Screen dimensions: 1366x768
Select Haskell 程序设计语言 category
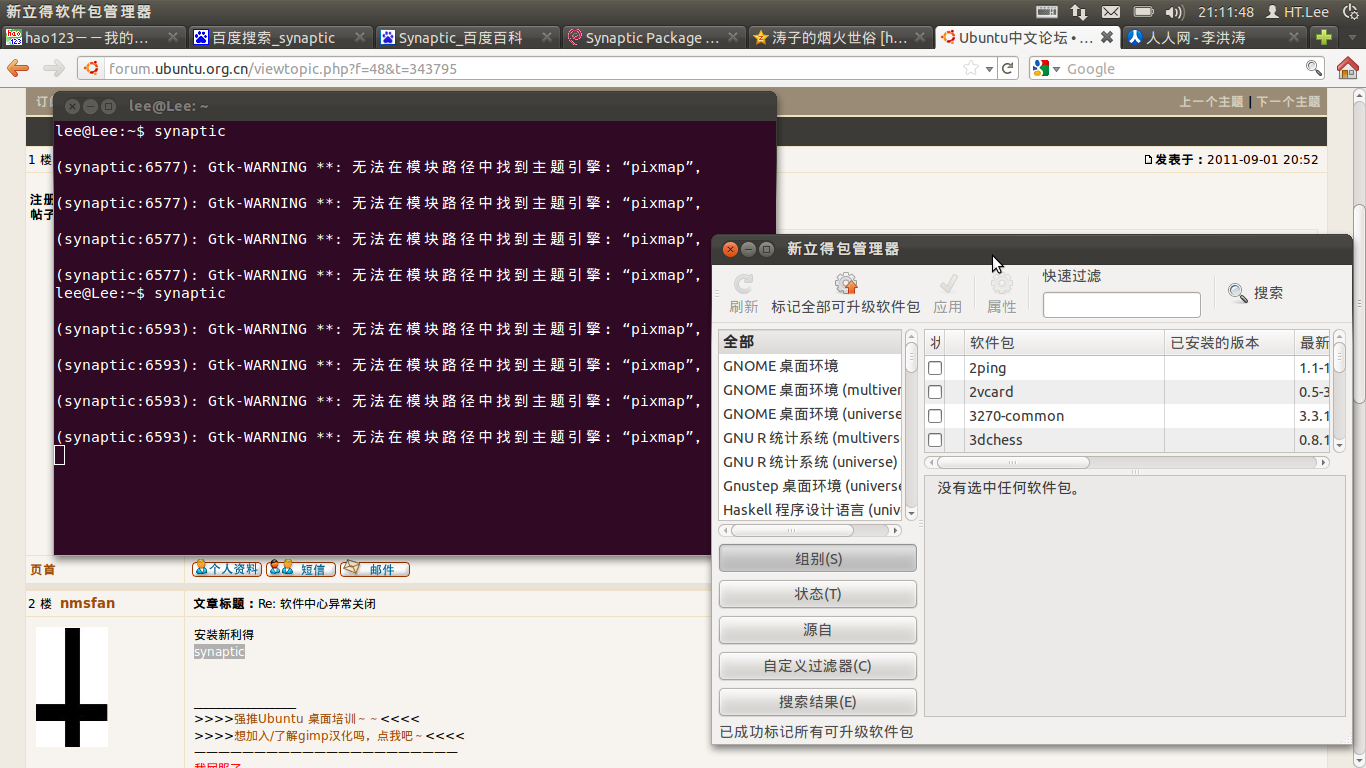click(x=810, y=510)
